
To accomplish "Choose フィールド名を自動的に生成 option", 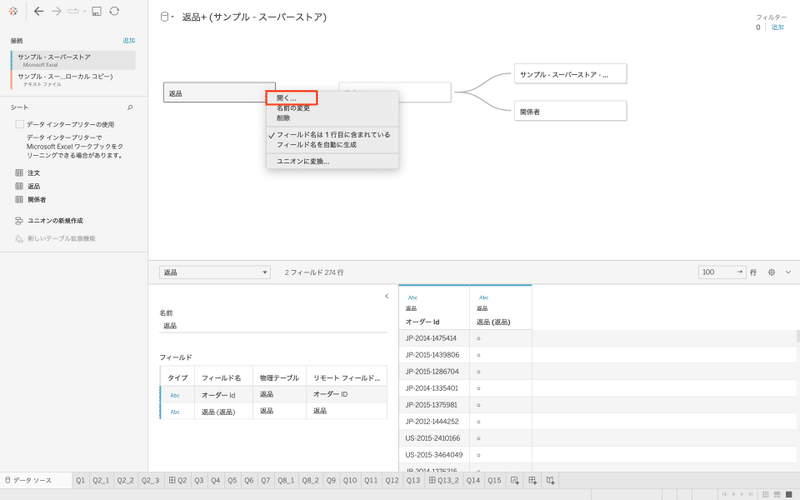I will click(x=316, y=145).
